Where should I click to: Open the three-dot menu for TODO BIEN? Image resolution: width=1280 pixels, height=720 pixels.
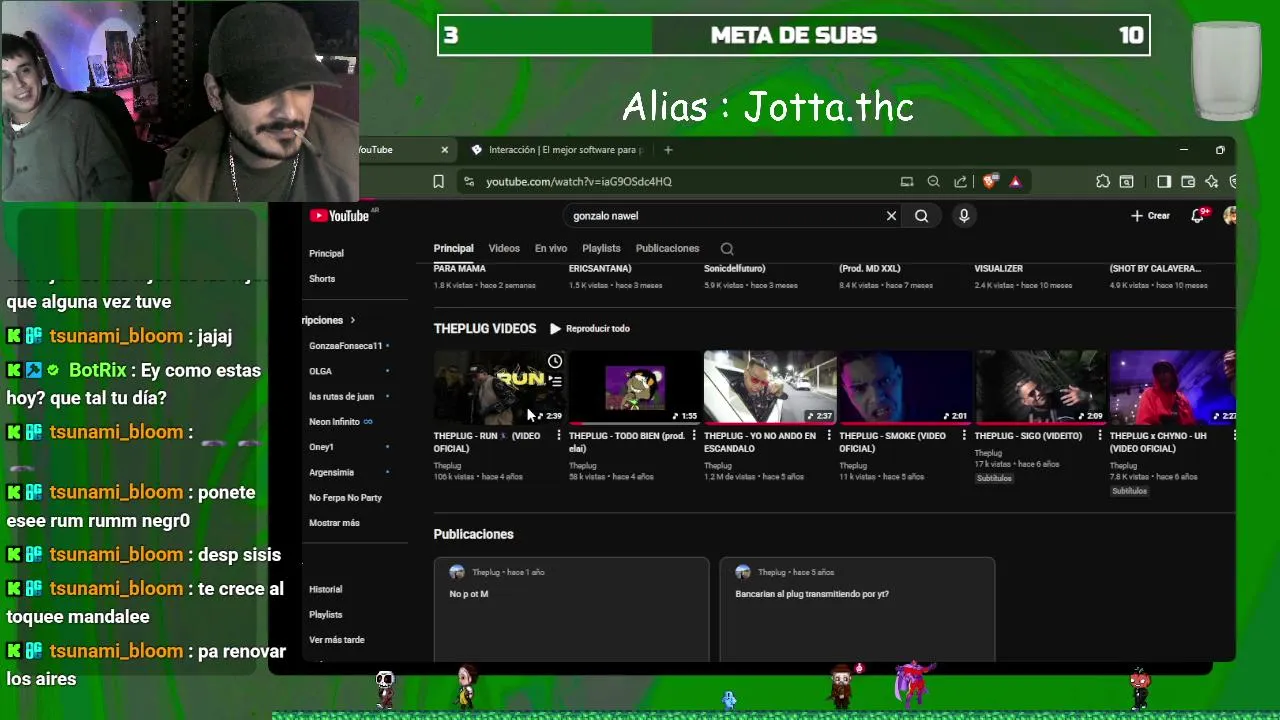[694, 436]
